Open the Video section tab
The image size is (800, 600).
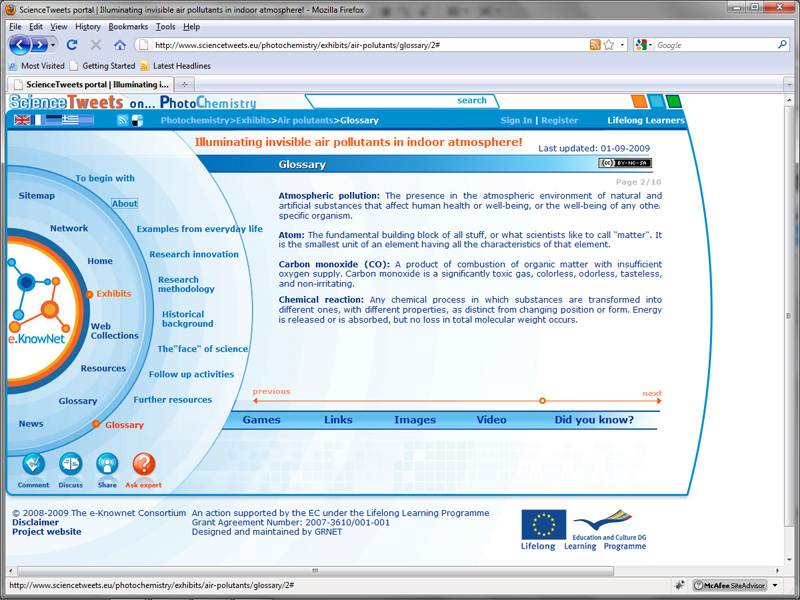coord(491,420)
